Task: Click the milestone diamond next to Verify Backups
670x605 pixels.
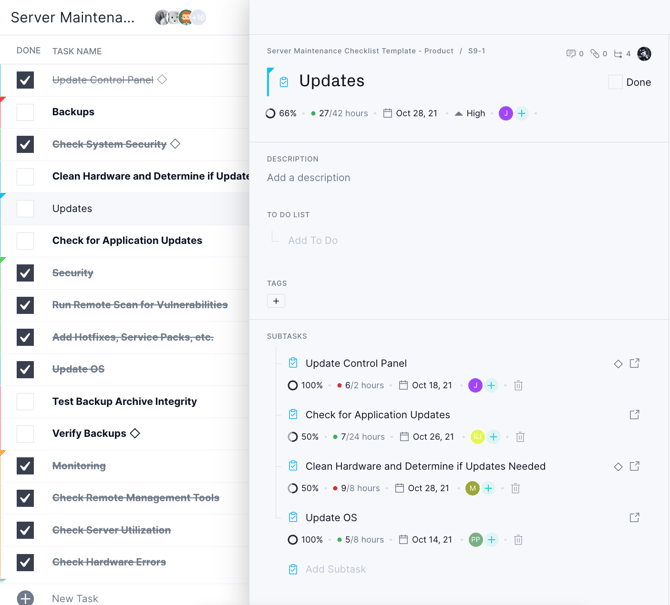Action: coord(135,433)
